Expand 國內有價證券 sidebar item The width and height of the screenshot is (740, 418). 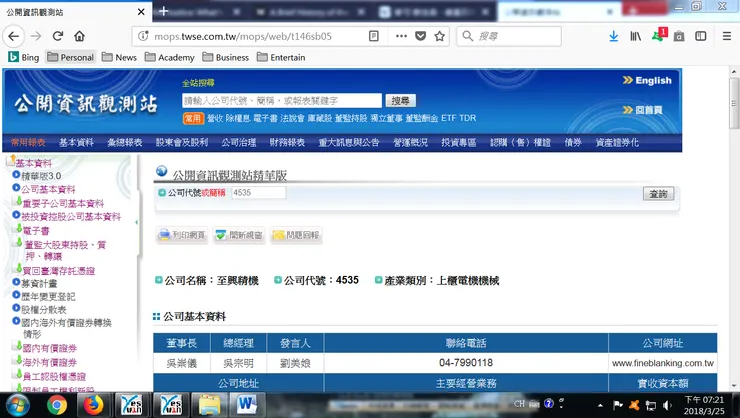(x=49, y=348)
